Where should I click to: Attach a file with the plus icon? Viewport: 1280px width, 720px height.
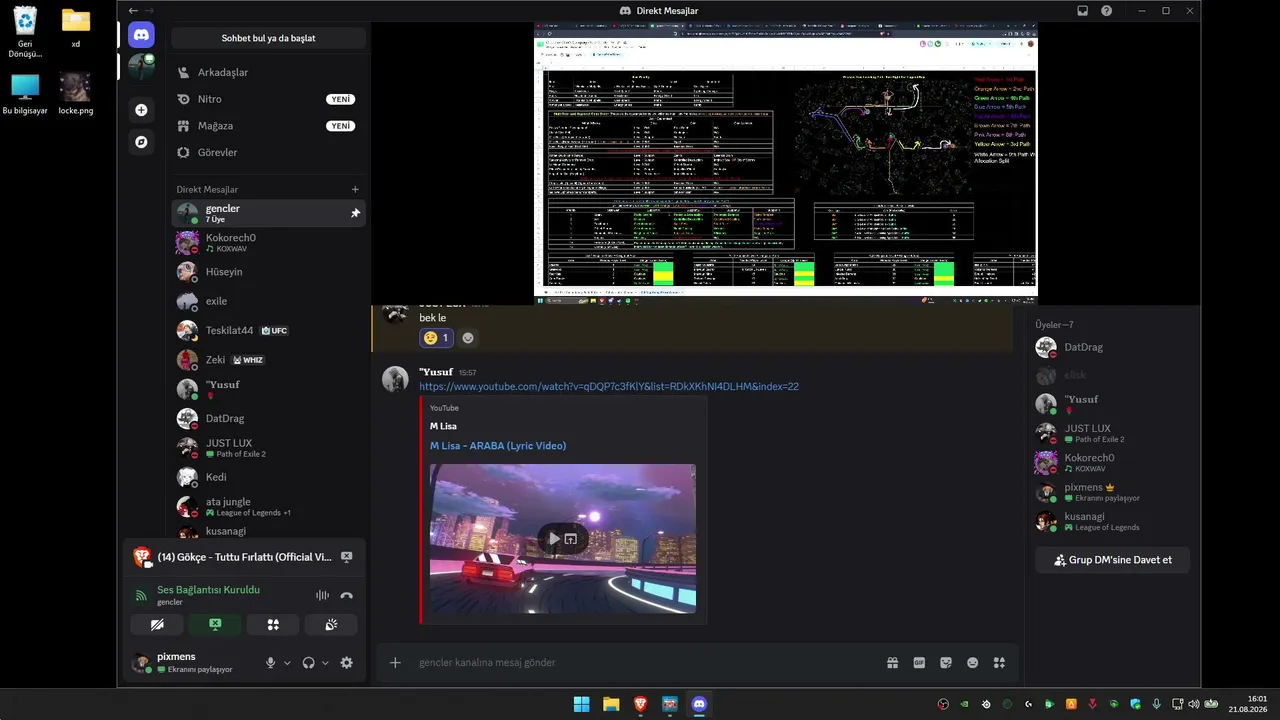click(395, 662)
